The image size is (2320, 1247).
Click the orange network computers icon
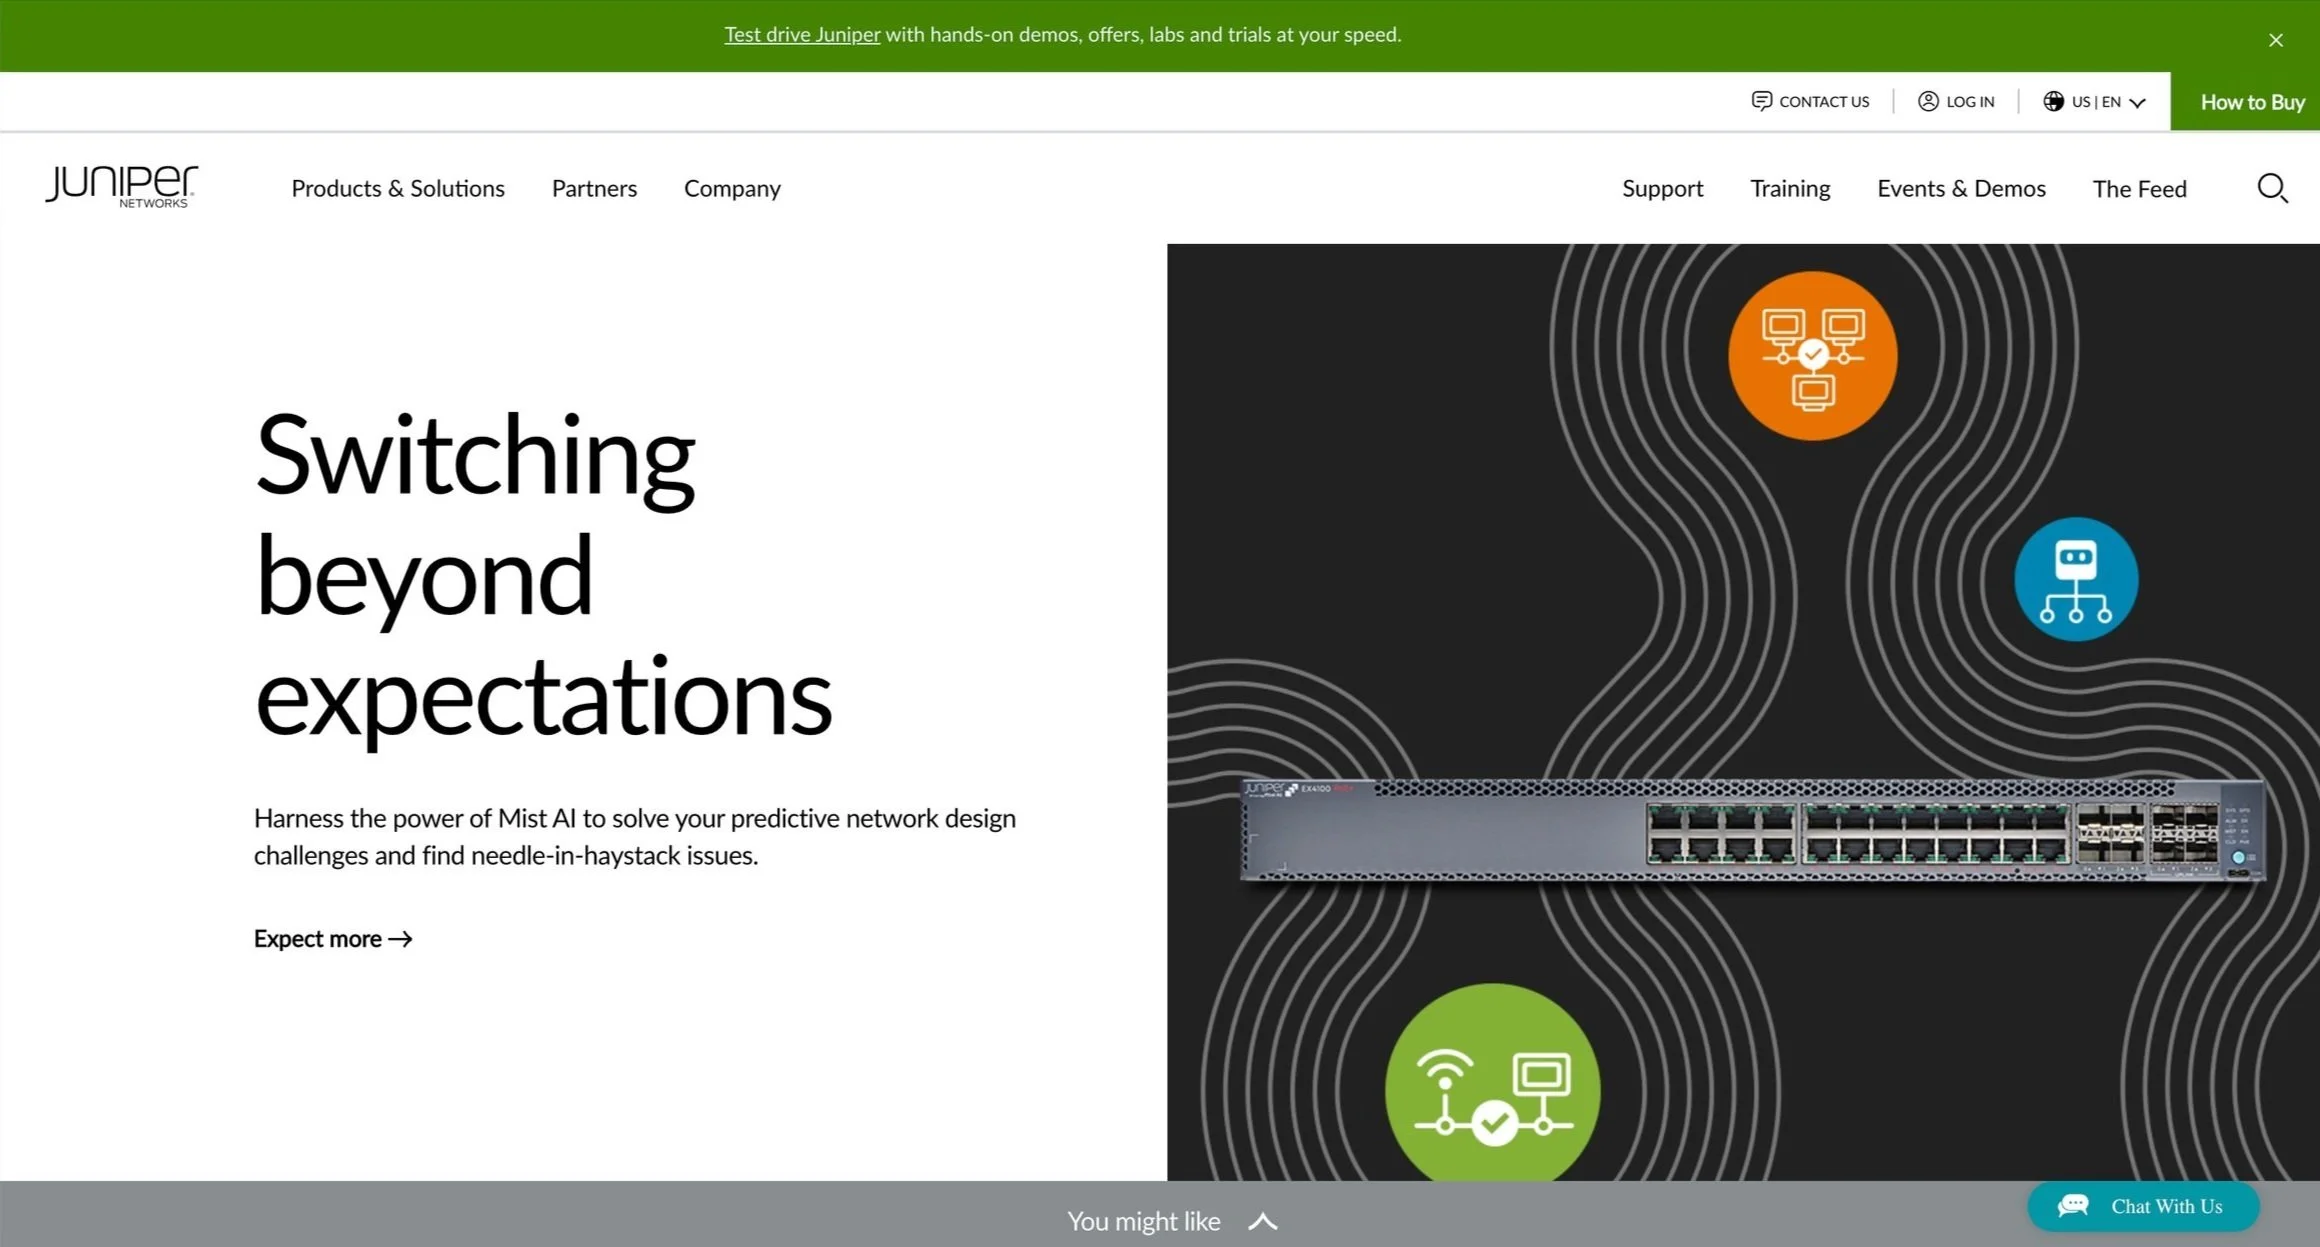pyautogui.click(x=1812, y=356)
